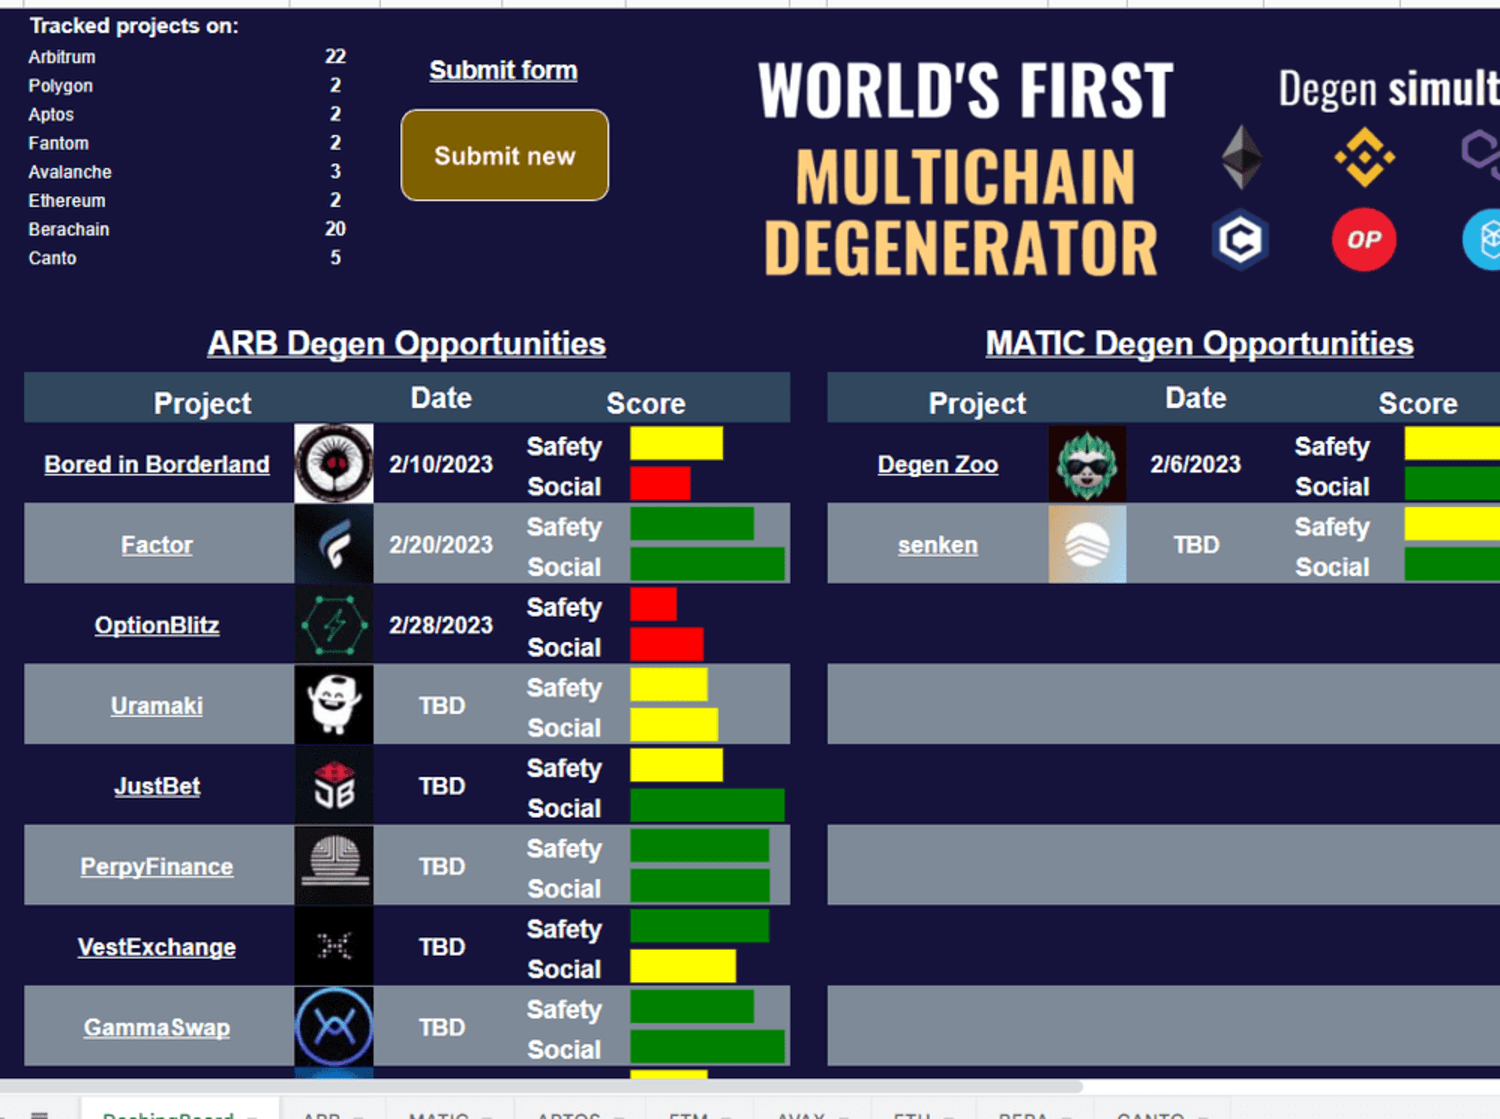Select the 2/6/2023 date cell

tap(1195, 464)
